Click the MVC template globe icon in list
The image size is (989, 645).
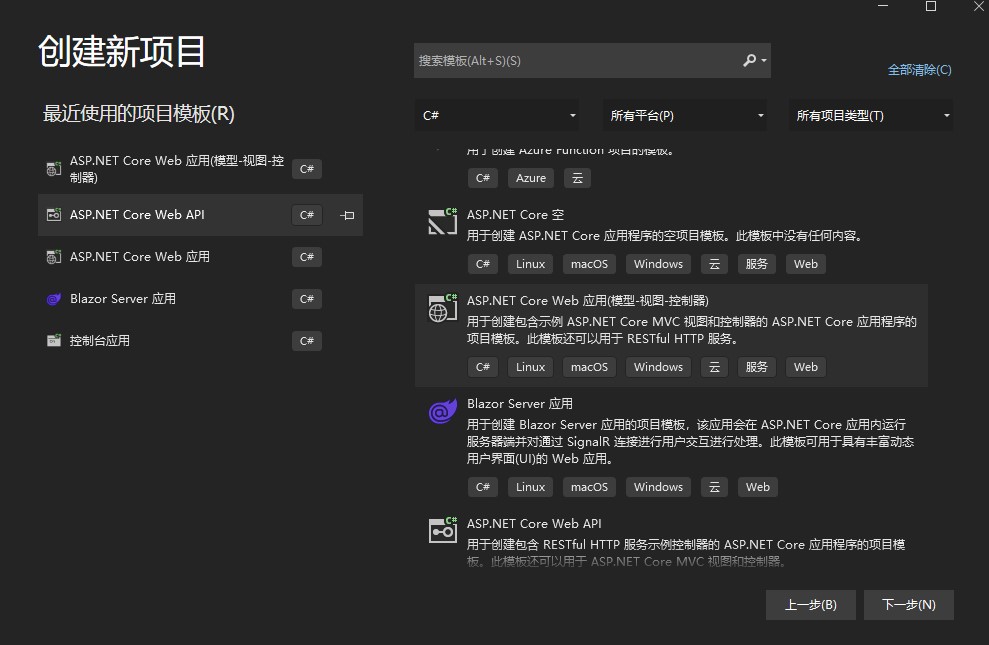(x=443, y=308)
